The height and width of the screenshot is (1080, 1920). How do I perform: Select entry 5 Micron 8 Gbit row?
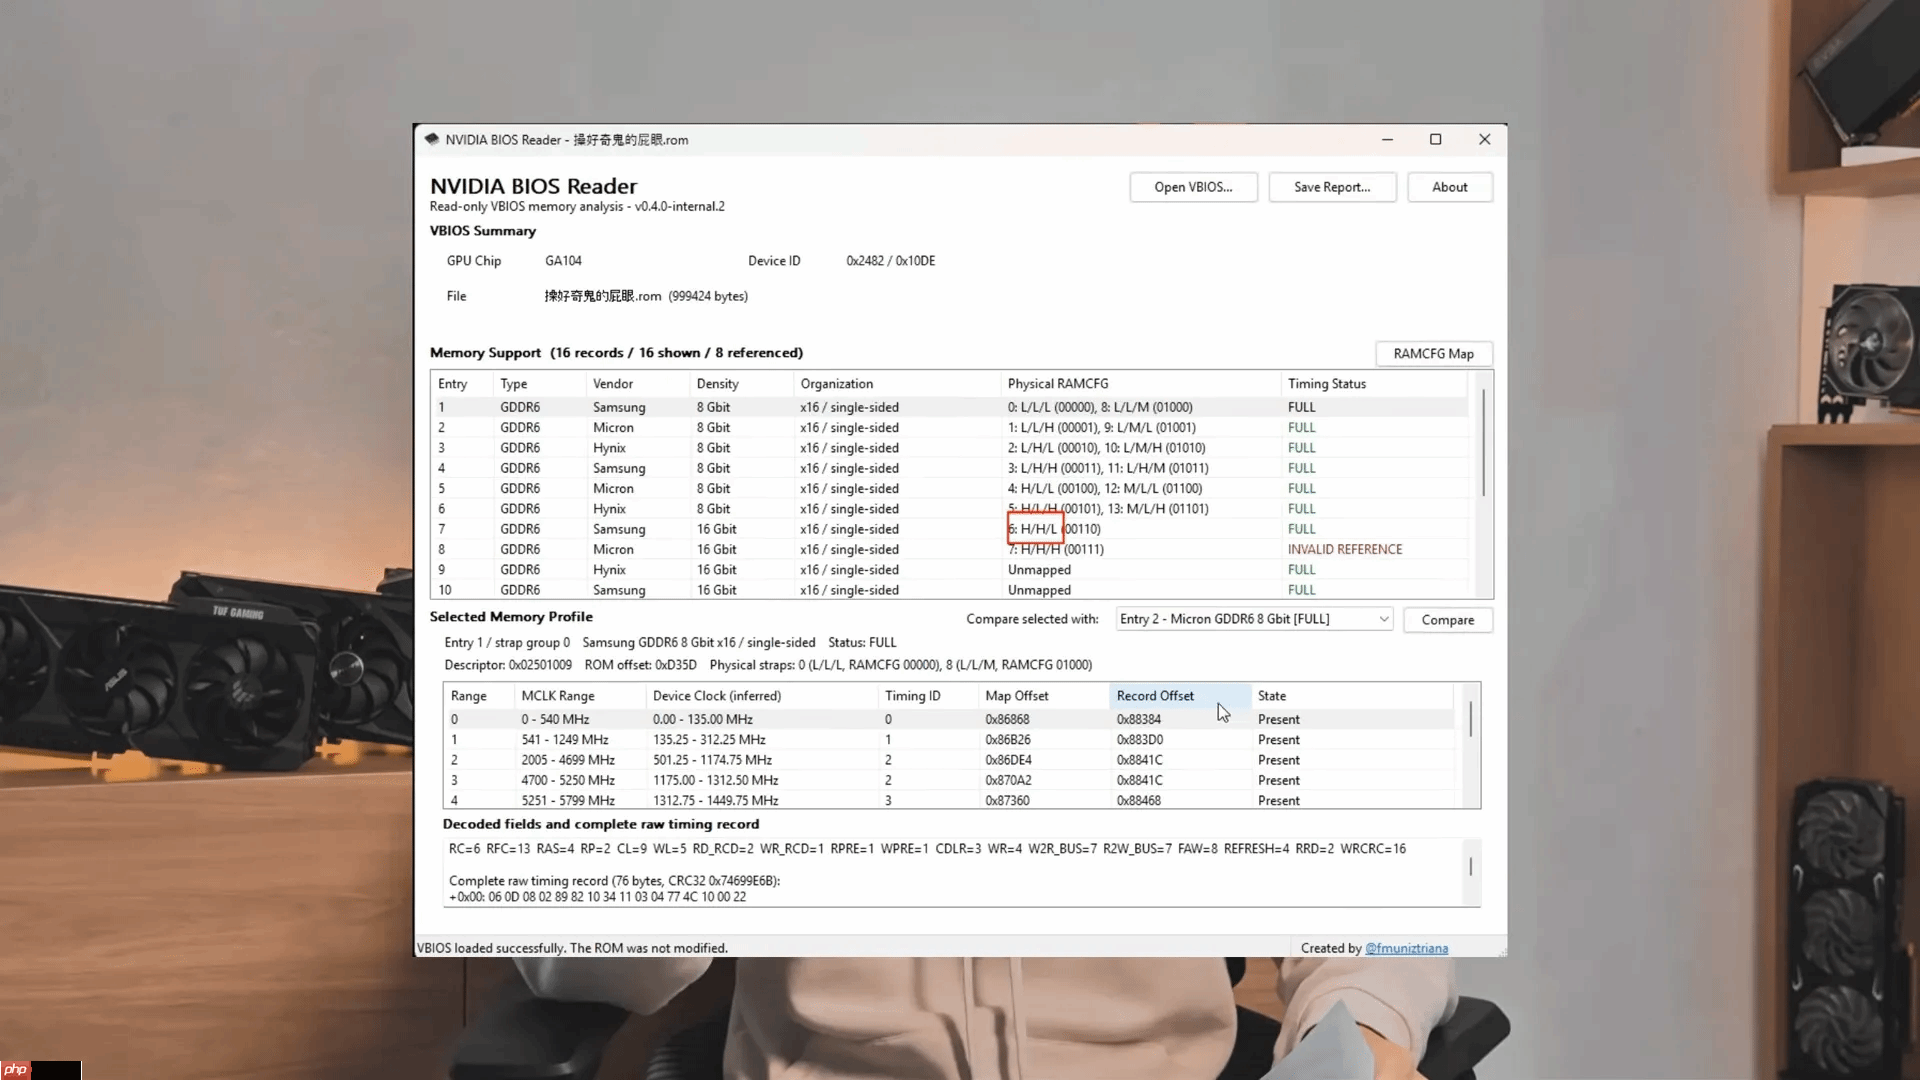(950, 489)
